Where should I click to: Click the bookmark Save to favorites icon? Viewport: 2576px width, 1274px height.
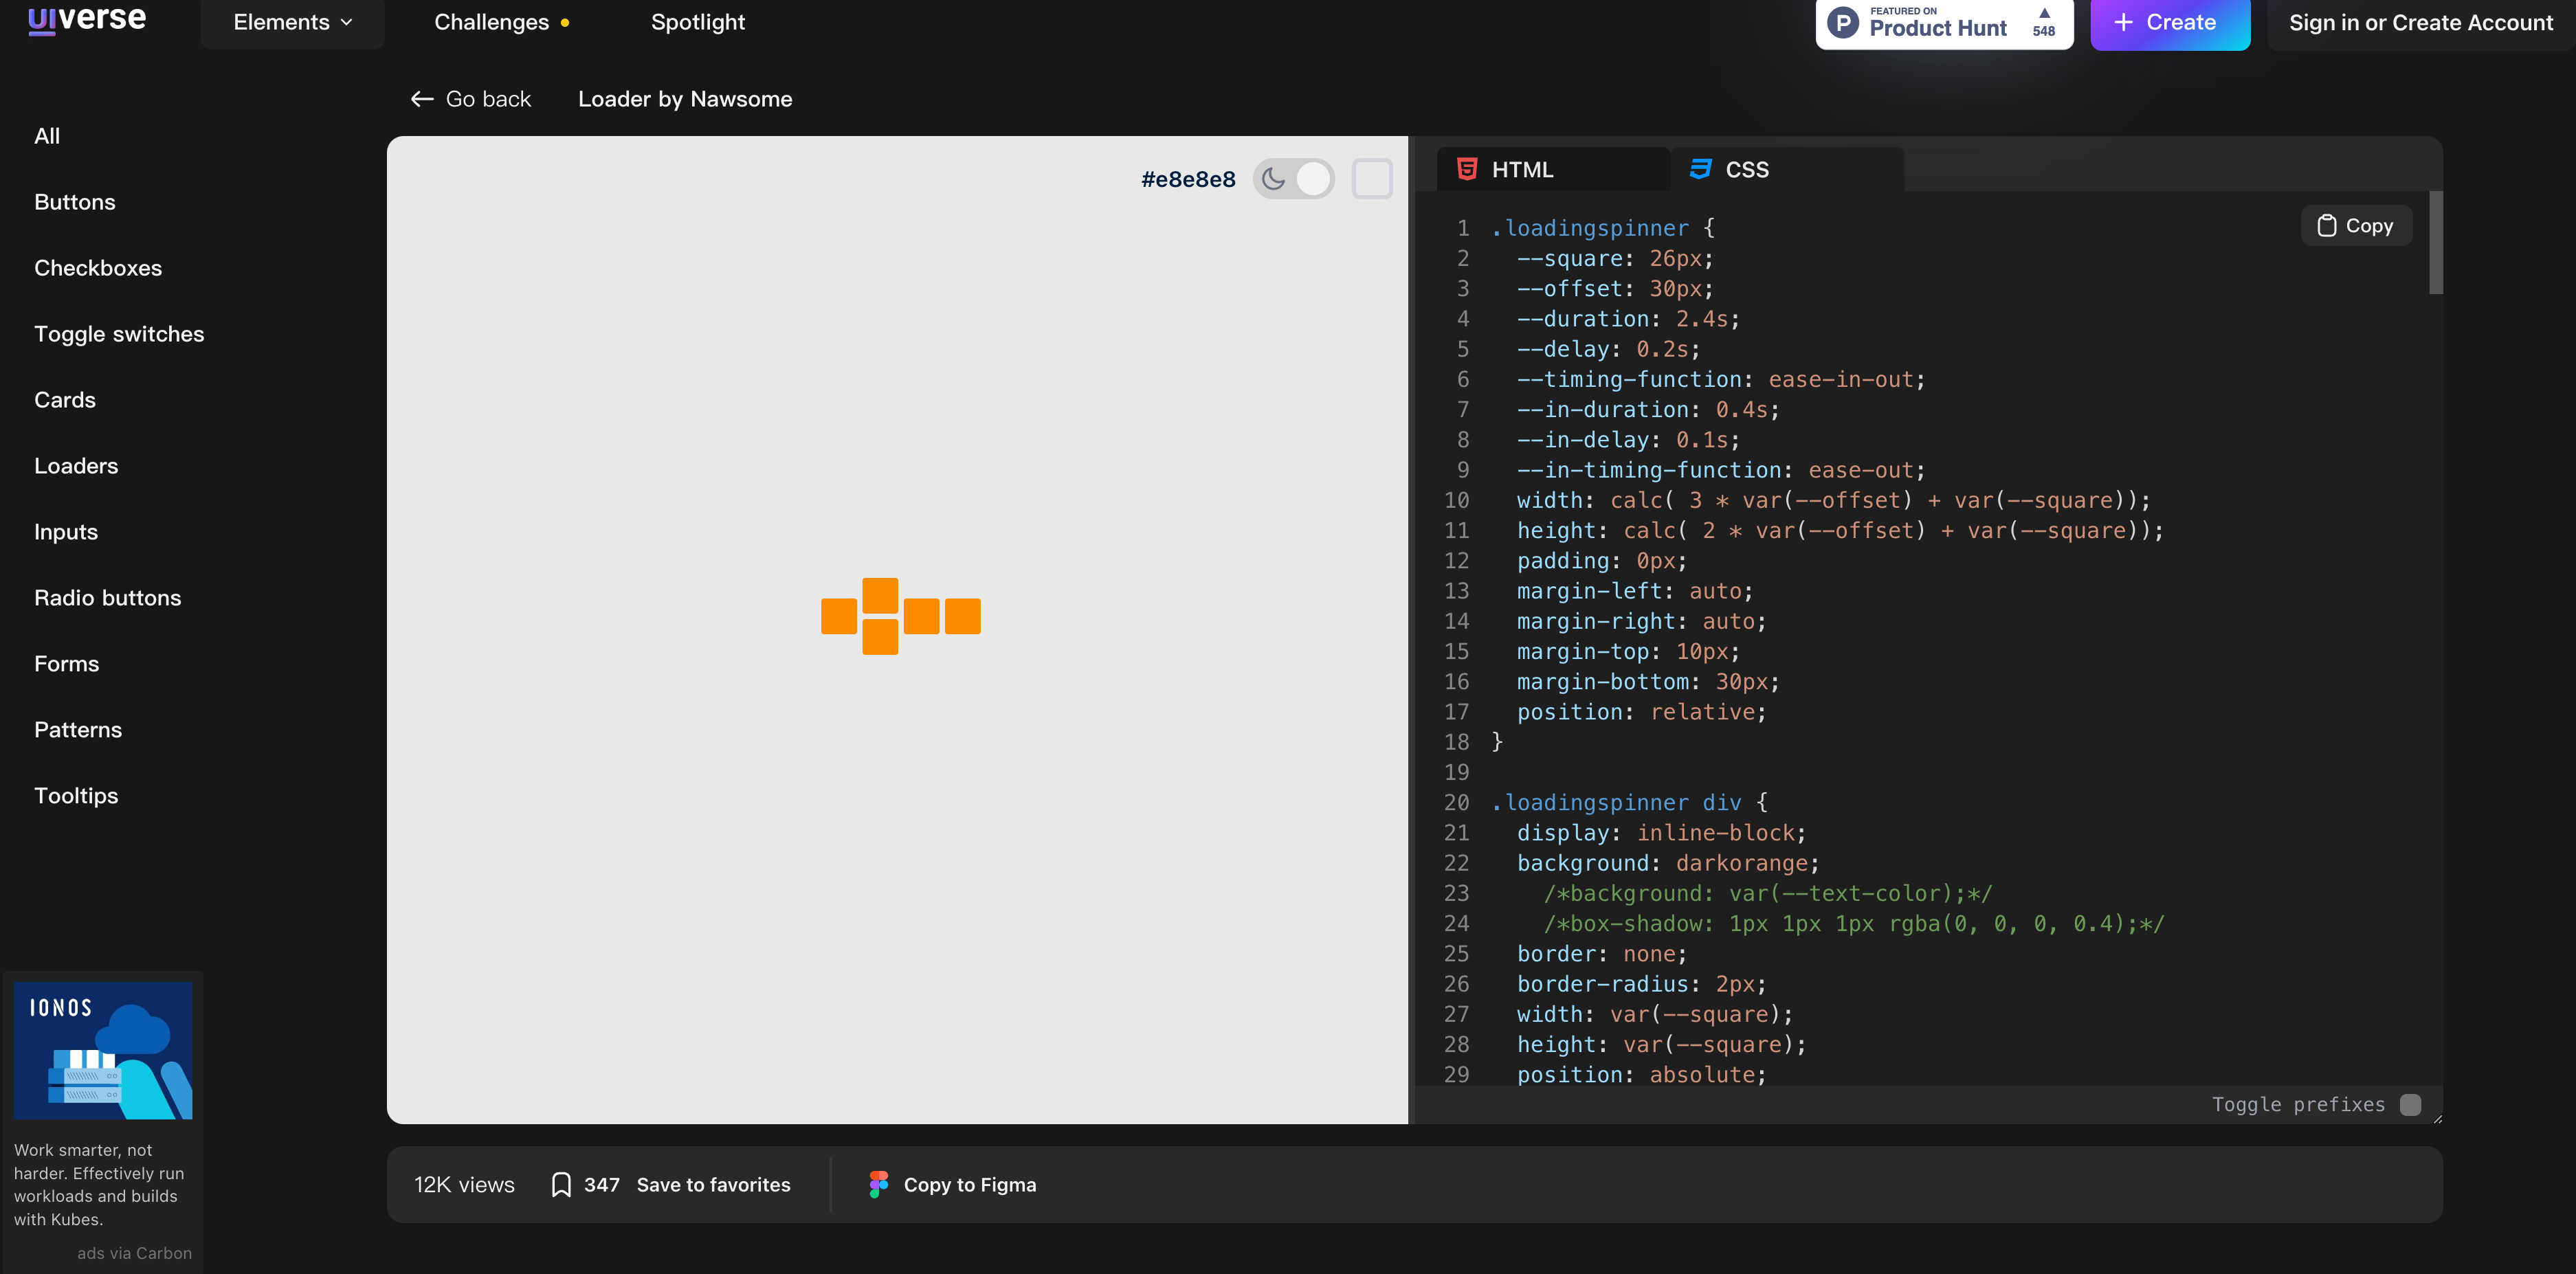click(x=561, y=1185)
